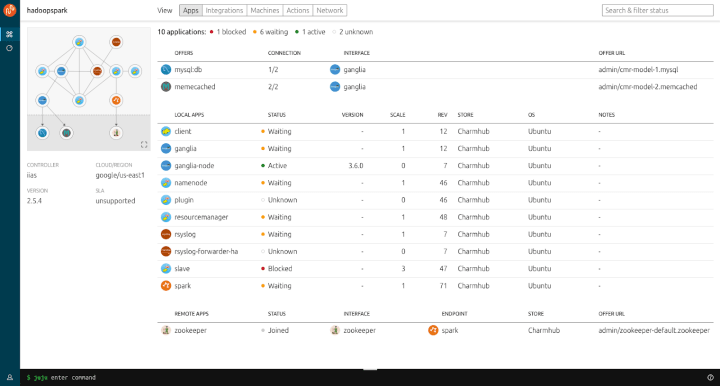Screen dimensions: 720x386
Task: Click the admin/cmr-model-1.mysql offer URL
Action: pos(638,70)
